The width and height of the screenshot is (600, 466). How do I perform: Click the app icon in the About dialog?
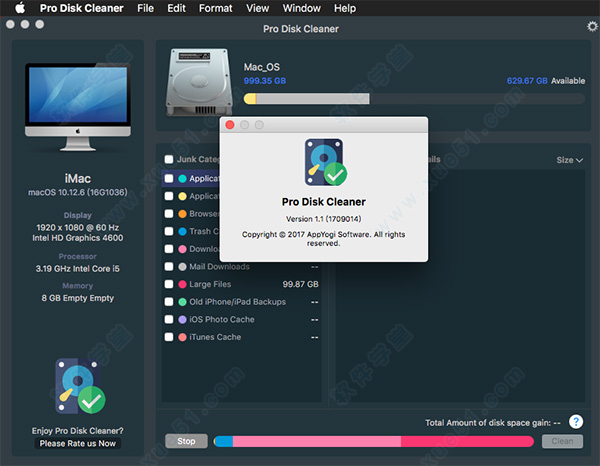(325, 162)
